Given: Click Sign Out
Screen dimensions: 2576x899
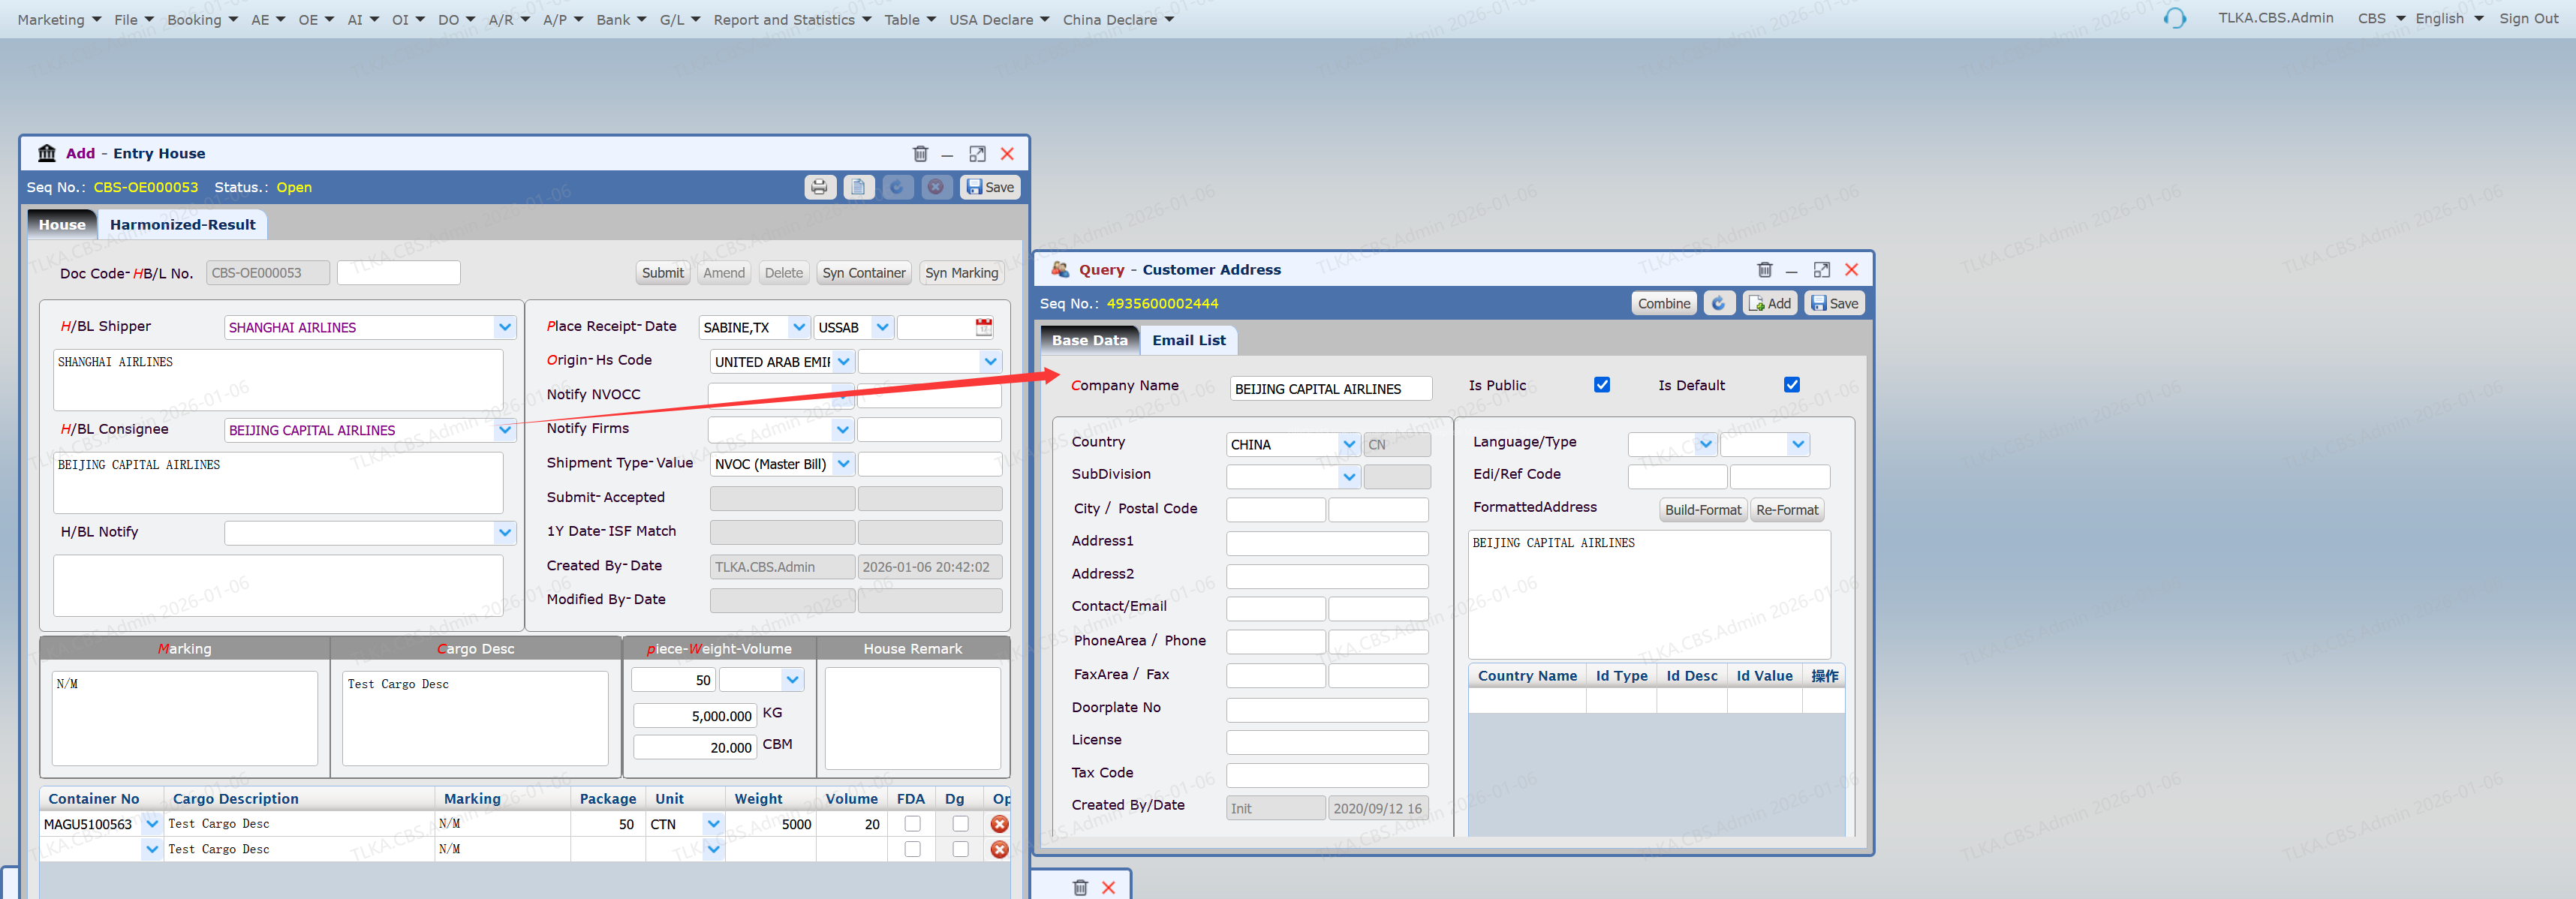Looking at the screenshot, I should 2529,19.
